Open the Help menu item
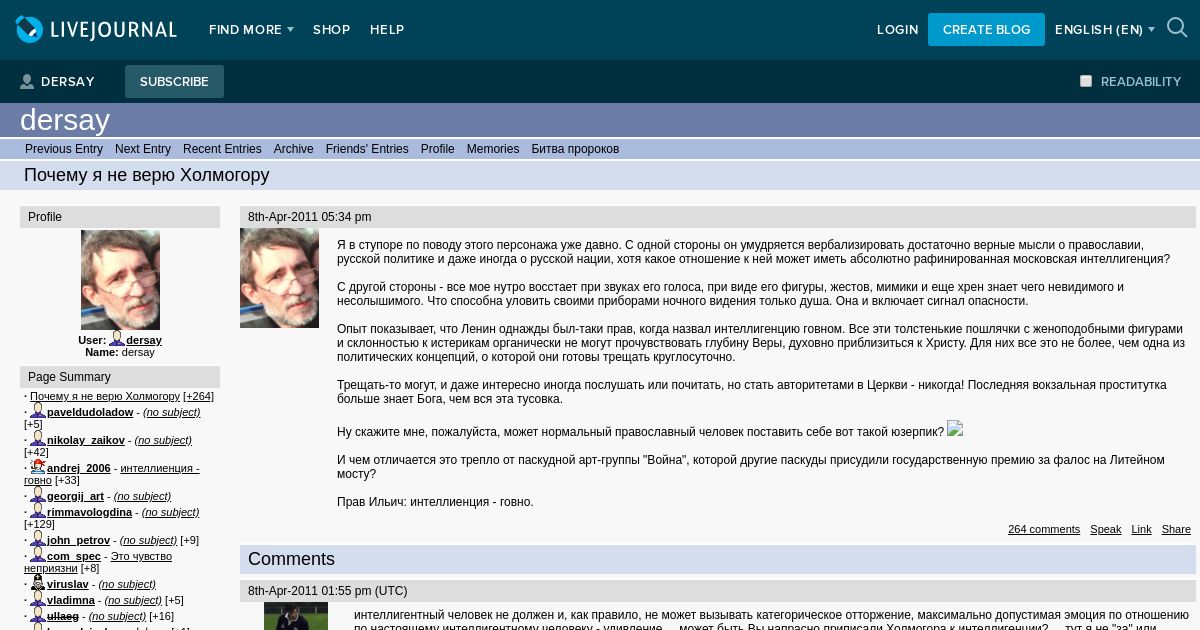Screen dimensions: 1200x630 click(x=387, y=30)
